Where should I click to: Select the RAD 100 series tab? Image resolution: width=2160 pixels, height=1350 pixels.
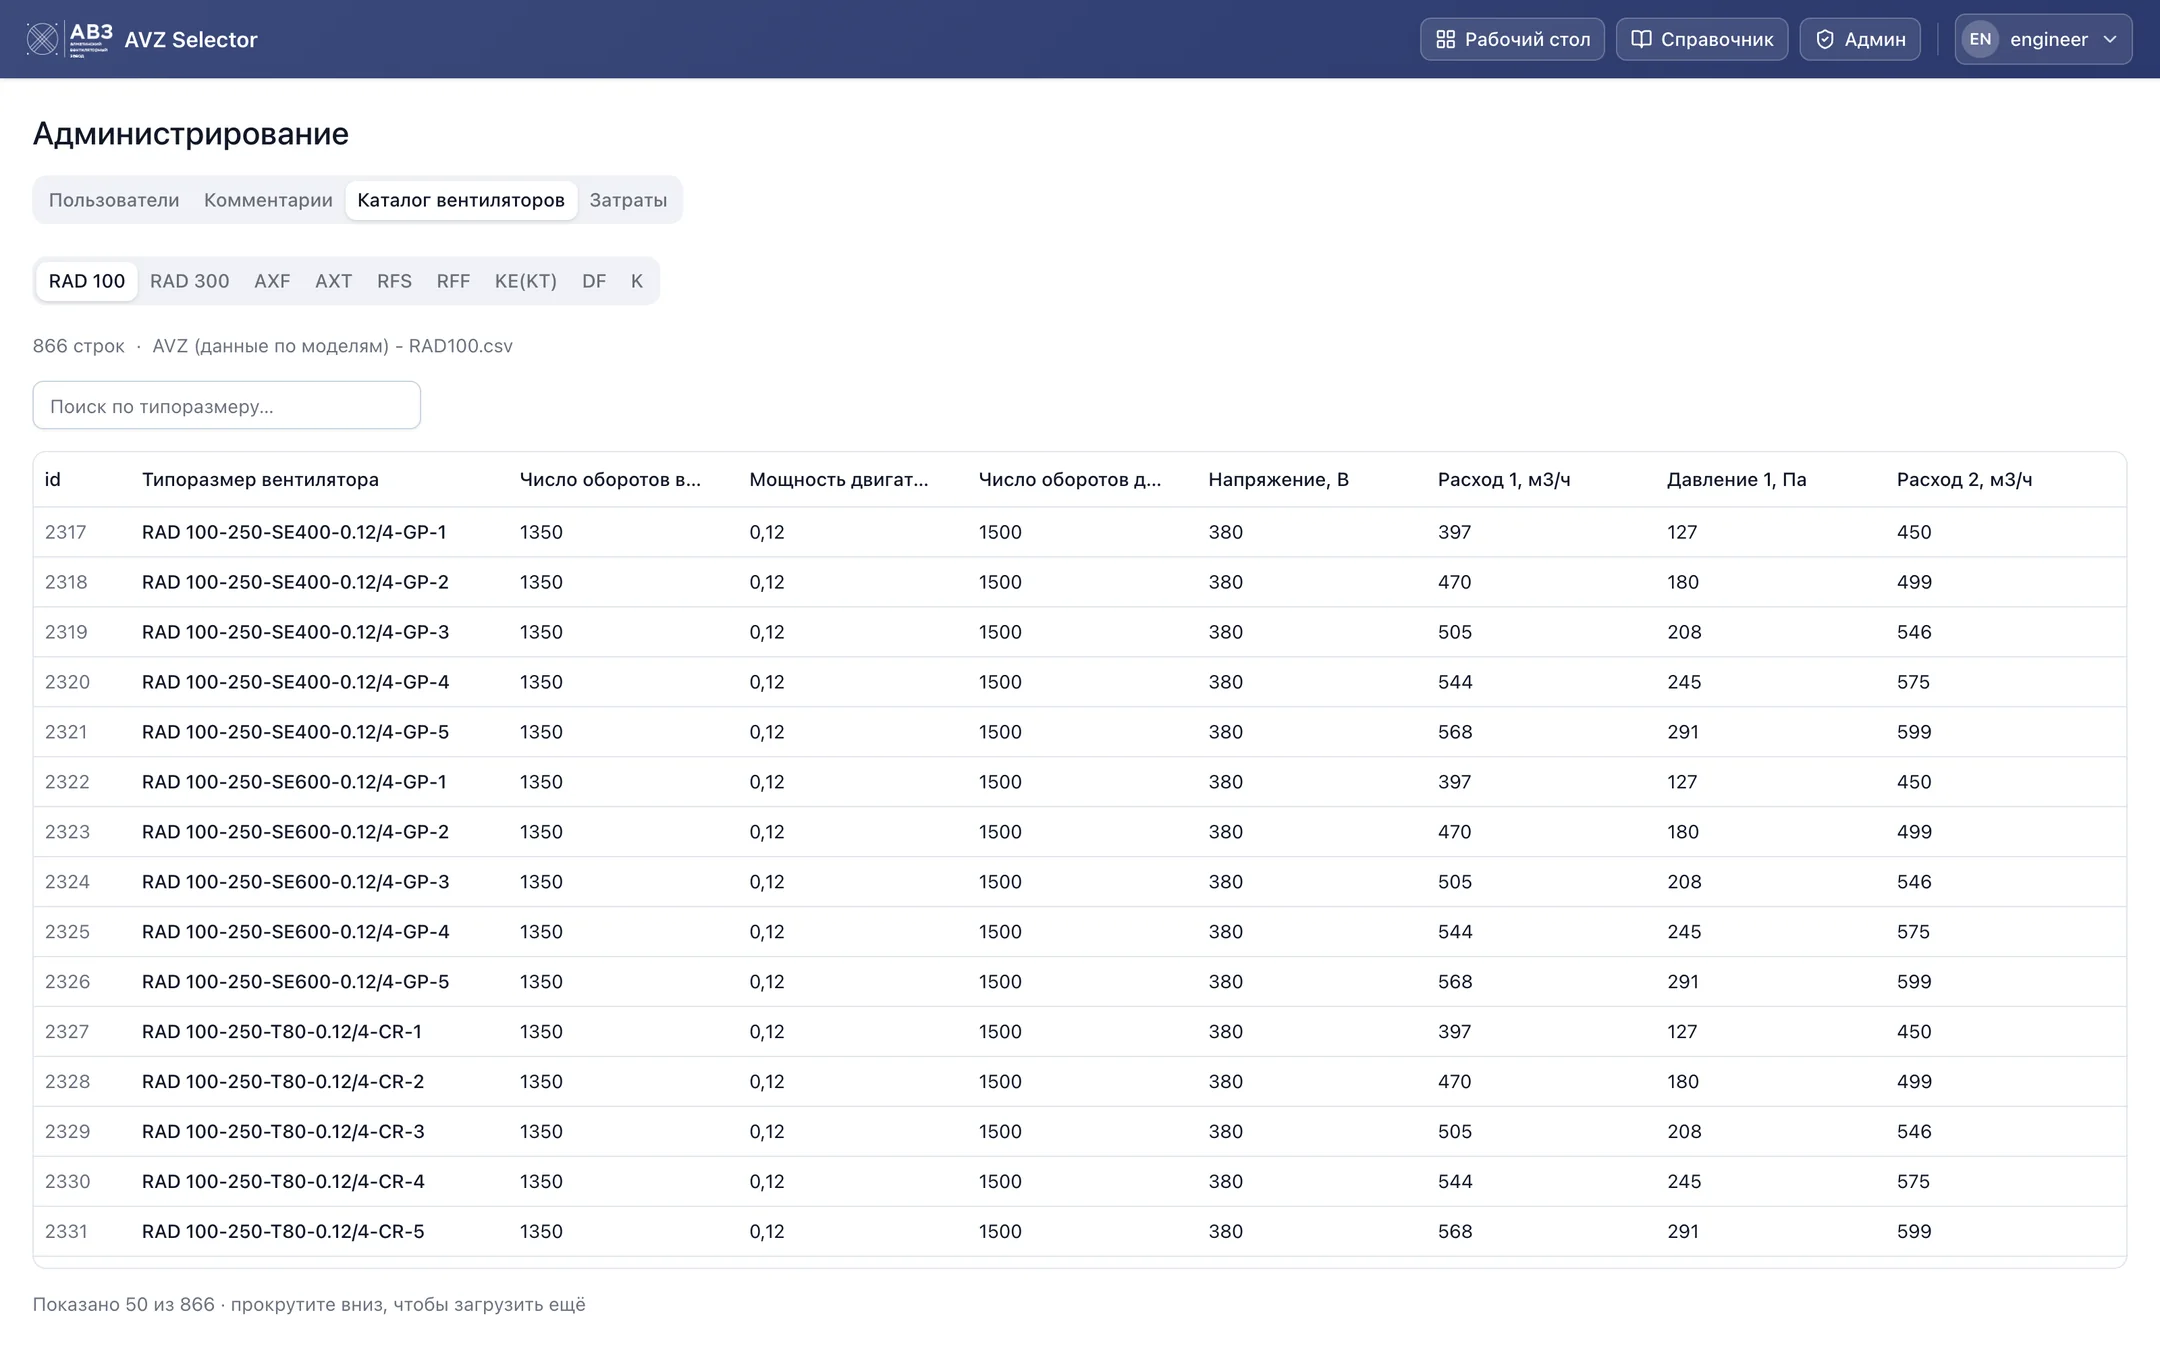(x=87, y=281)
